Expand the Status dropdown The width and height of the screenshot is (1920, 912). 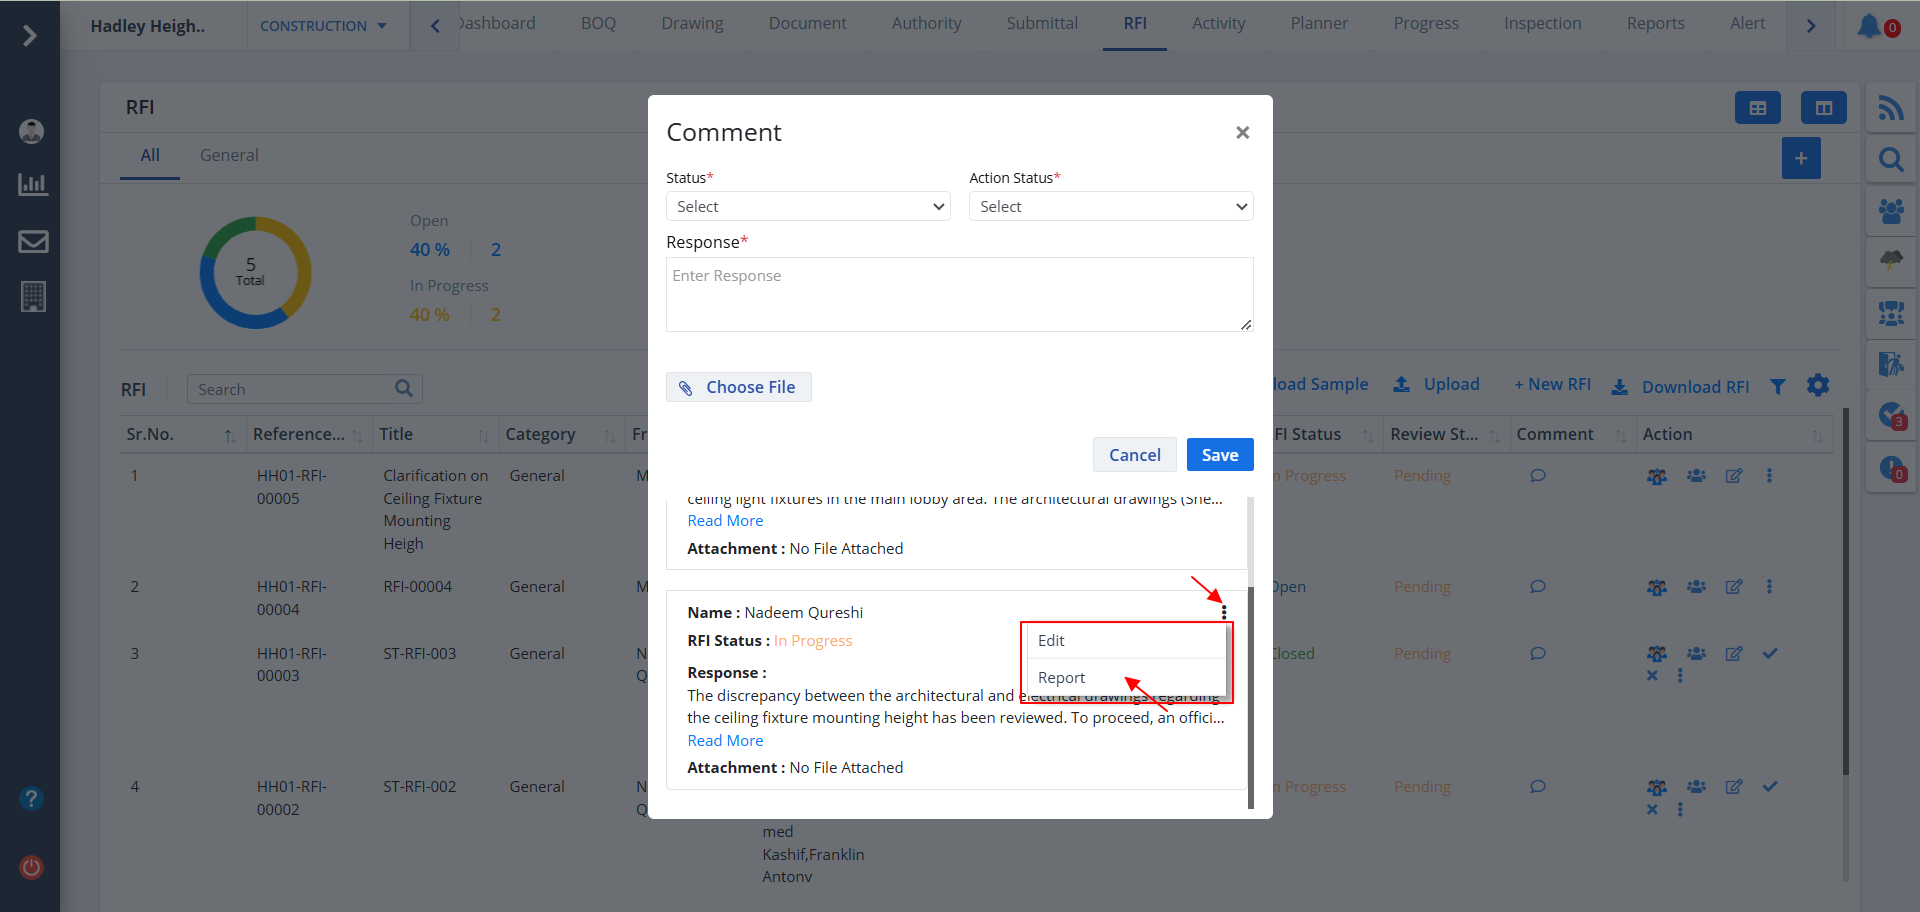pyautogui.click(x=808, y=207)
